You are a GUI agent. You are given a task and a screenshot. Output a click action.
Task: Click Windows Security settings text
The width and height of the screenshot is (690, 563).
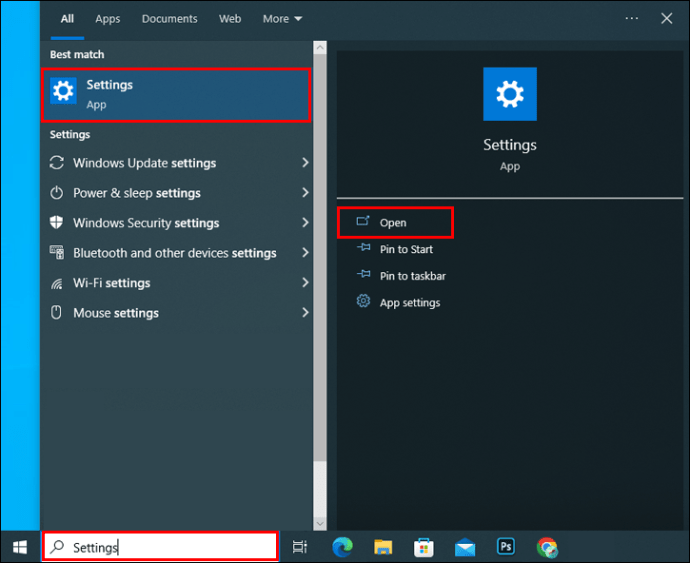click(x=146, y=223)
